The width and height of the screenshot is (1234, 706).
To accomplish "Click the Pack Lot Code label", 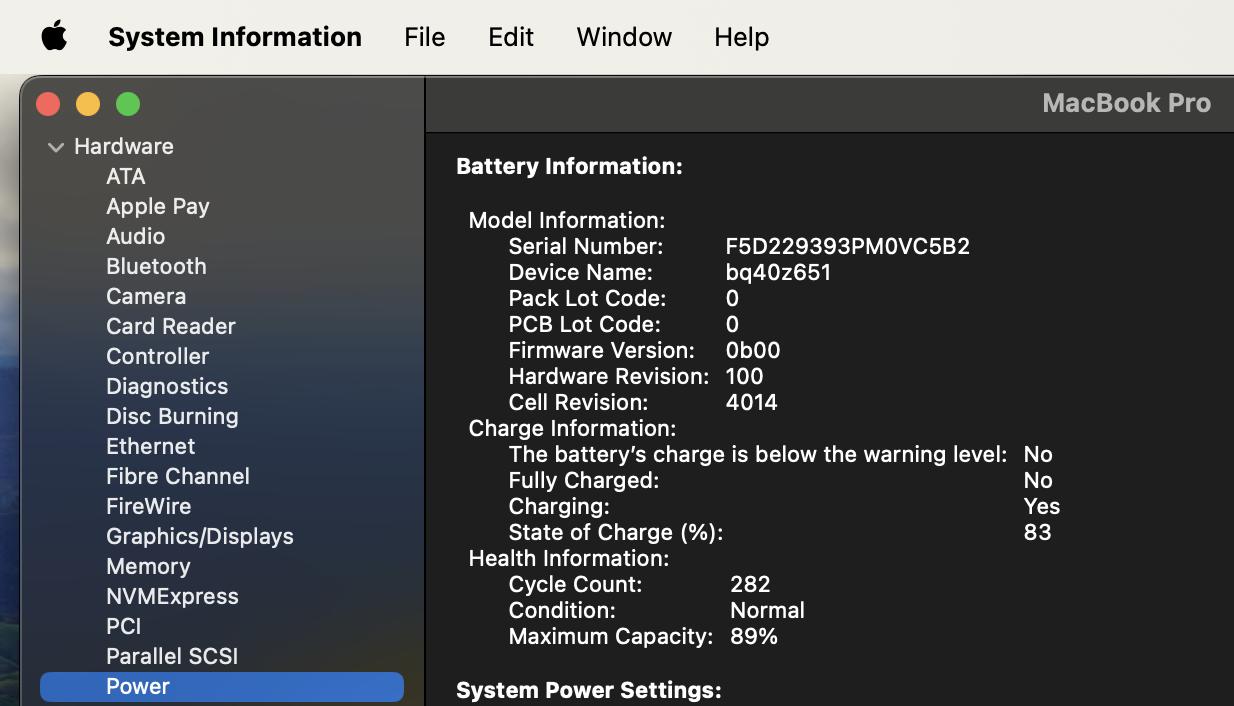I will [x=587, y=298].
